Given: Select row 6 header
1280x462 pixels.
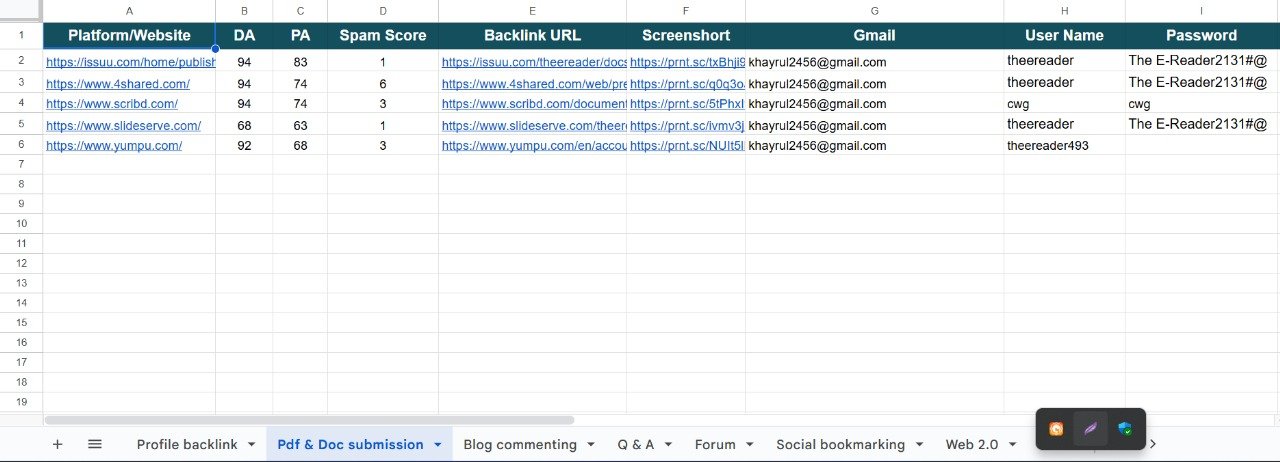Looking at the screenshot, I should [x=21, y=145].
